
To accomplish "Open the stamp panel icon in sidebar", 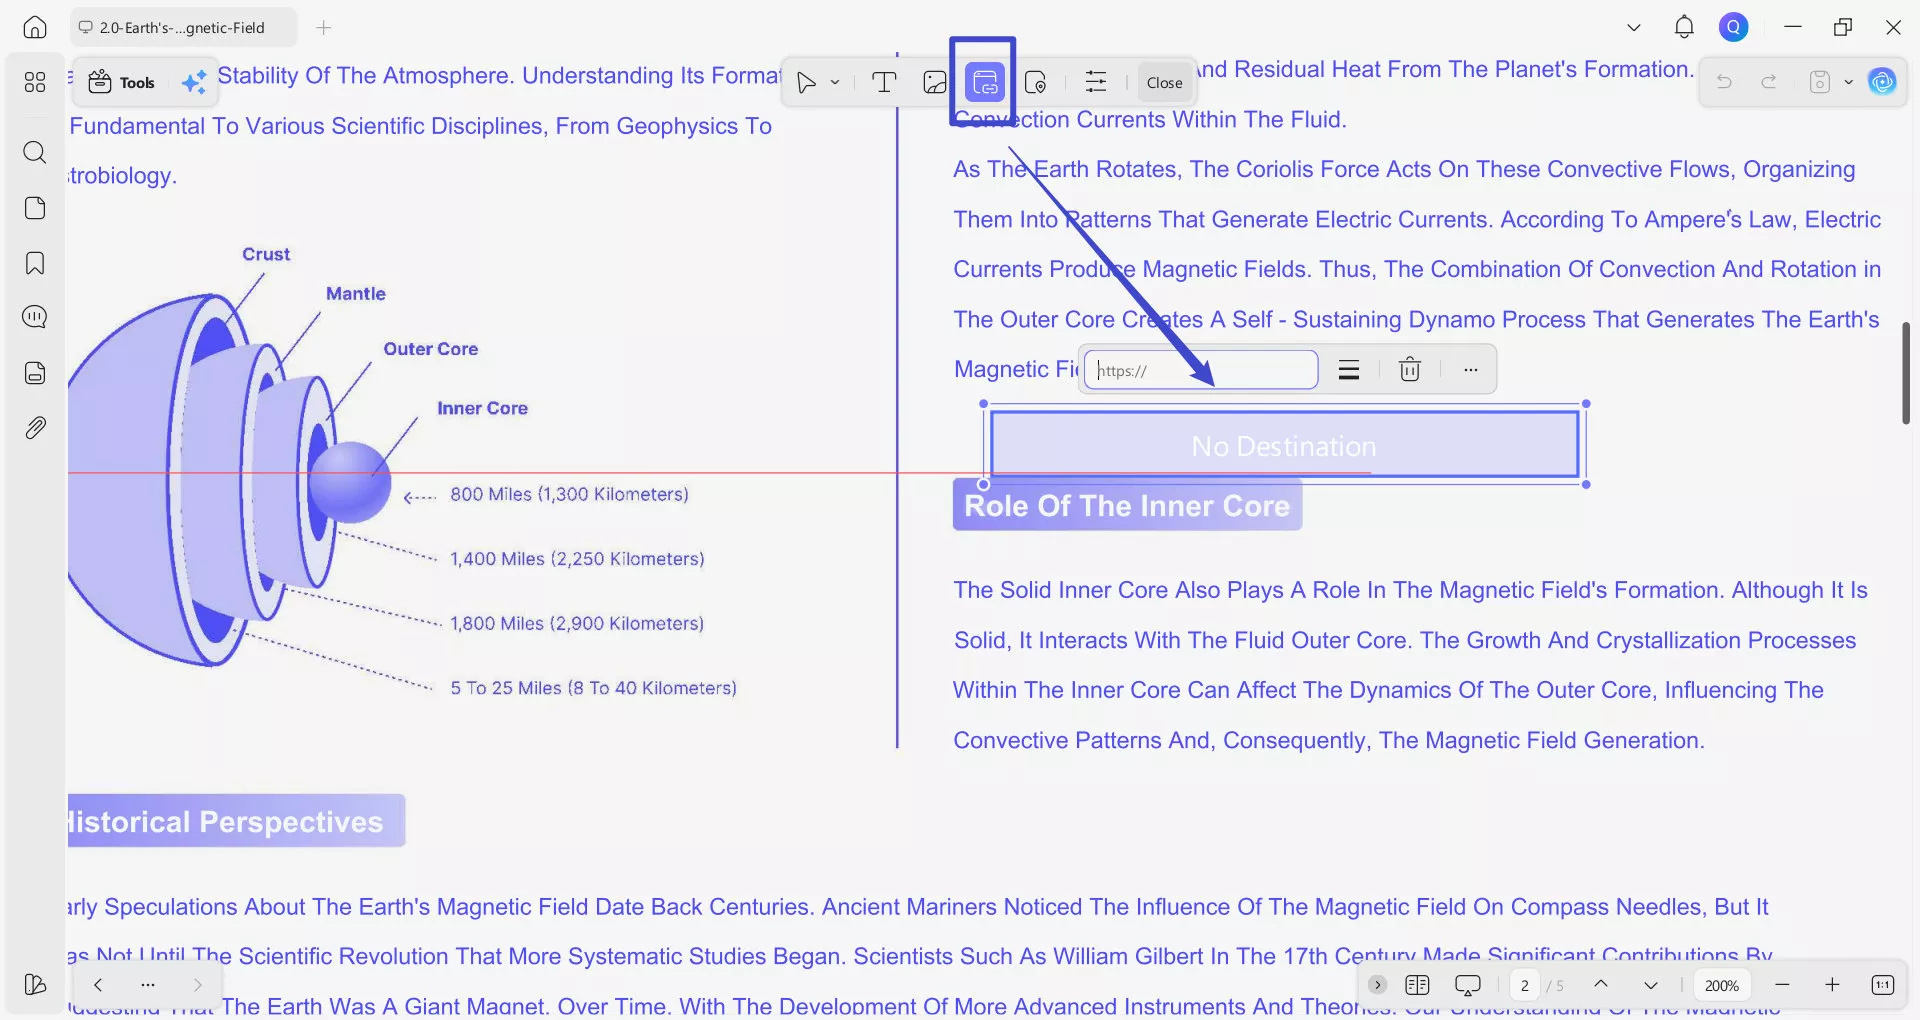I will [35, 373].
